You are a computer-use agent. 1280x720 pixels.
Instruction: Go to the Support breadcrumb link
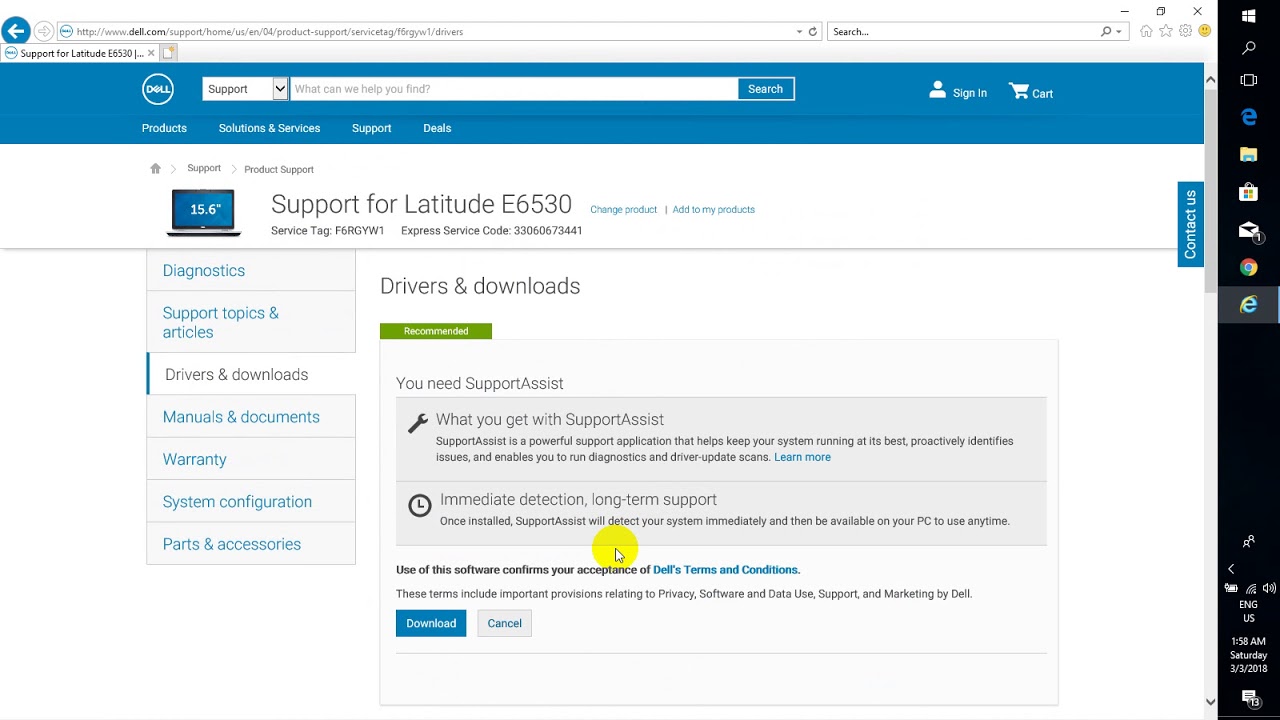click(x=204, y=168)
